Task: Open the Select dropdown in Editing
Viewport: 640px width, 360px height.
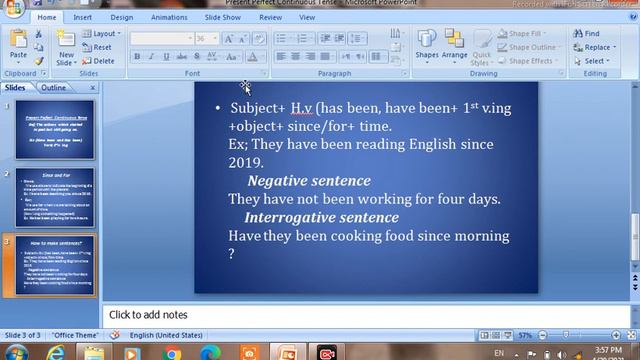Action: (591, 61)
